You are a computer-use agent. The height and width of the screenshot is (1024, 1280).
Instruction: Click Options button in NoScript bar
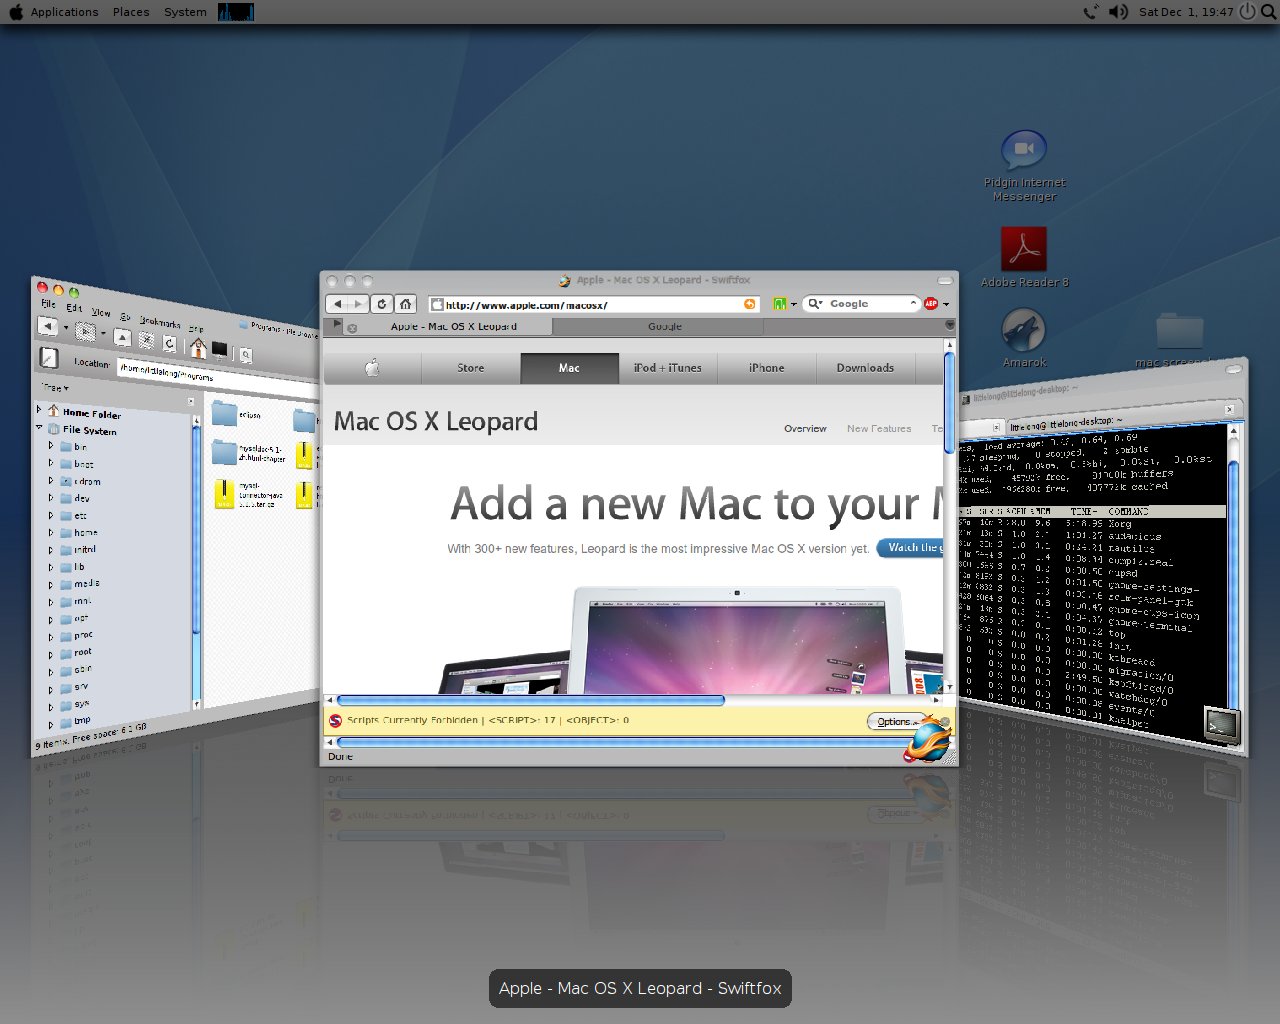click(x=894, y=721)
